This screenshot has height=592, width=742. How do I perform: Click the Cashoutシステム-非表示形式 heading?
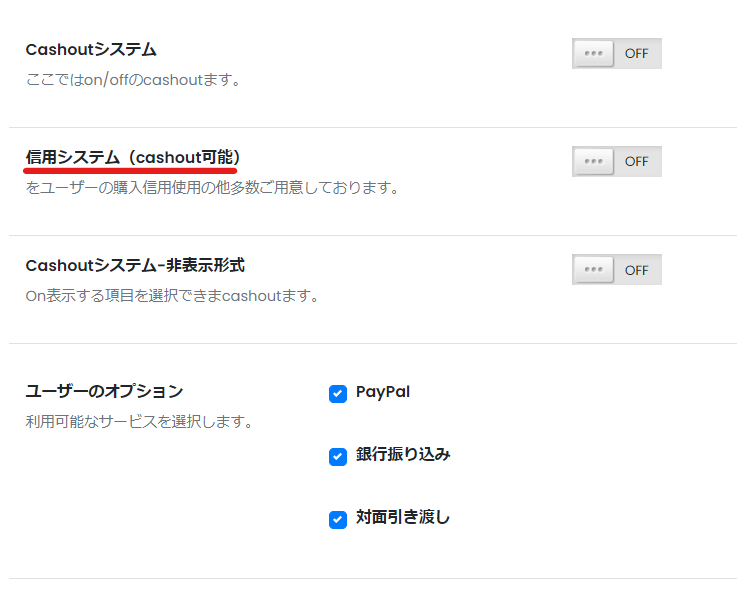click(135, 265)
